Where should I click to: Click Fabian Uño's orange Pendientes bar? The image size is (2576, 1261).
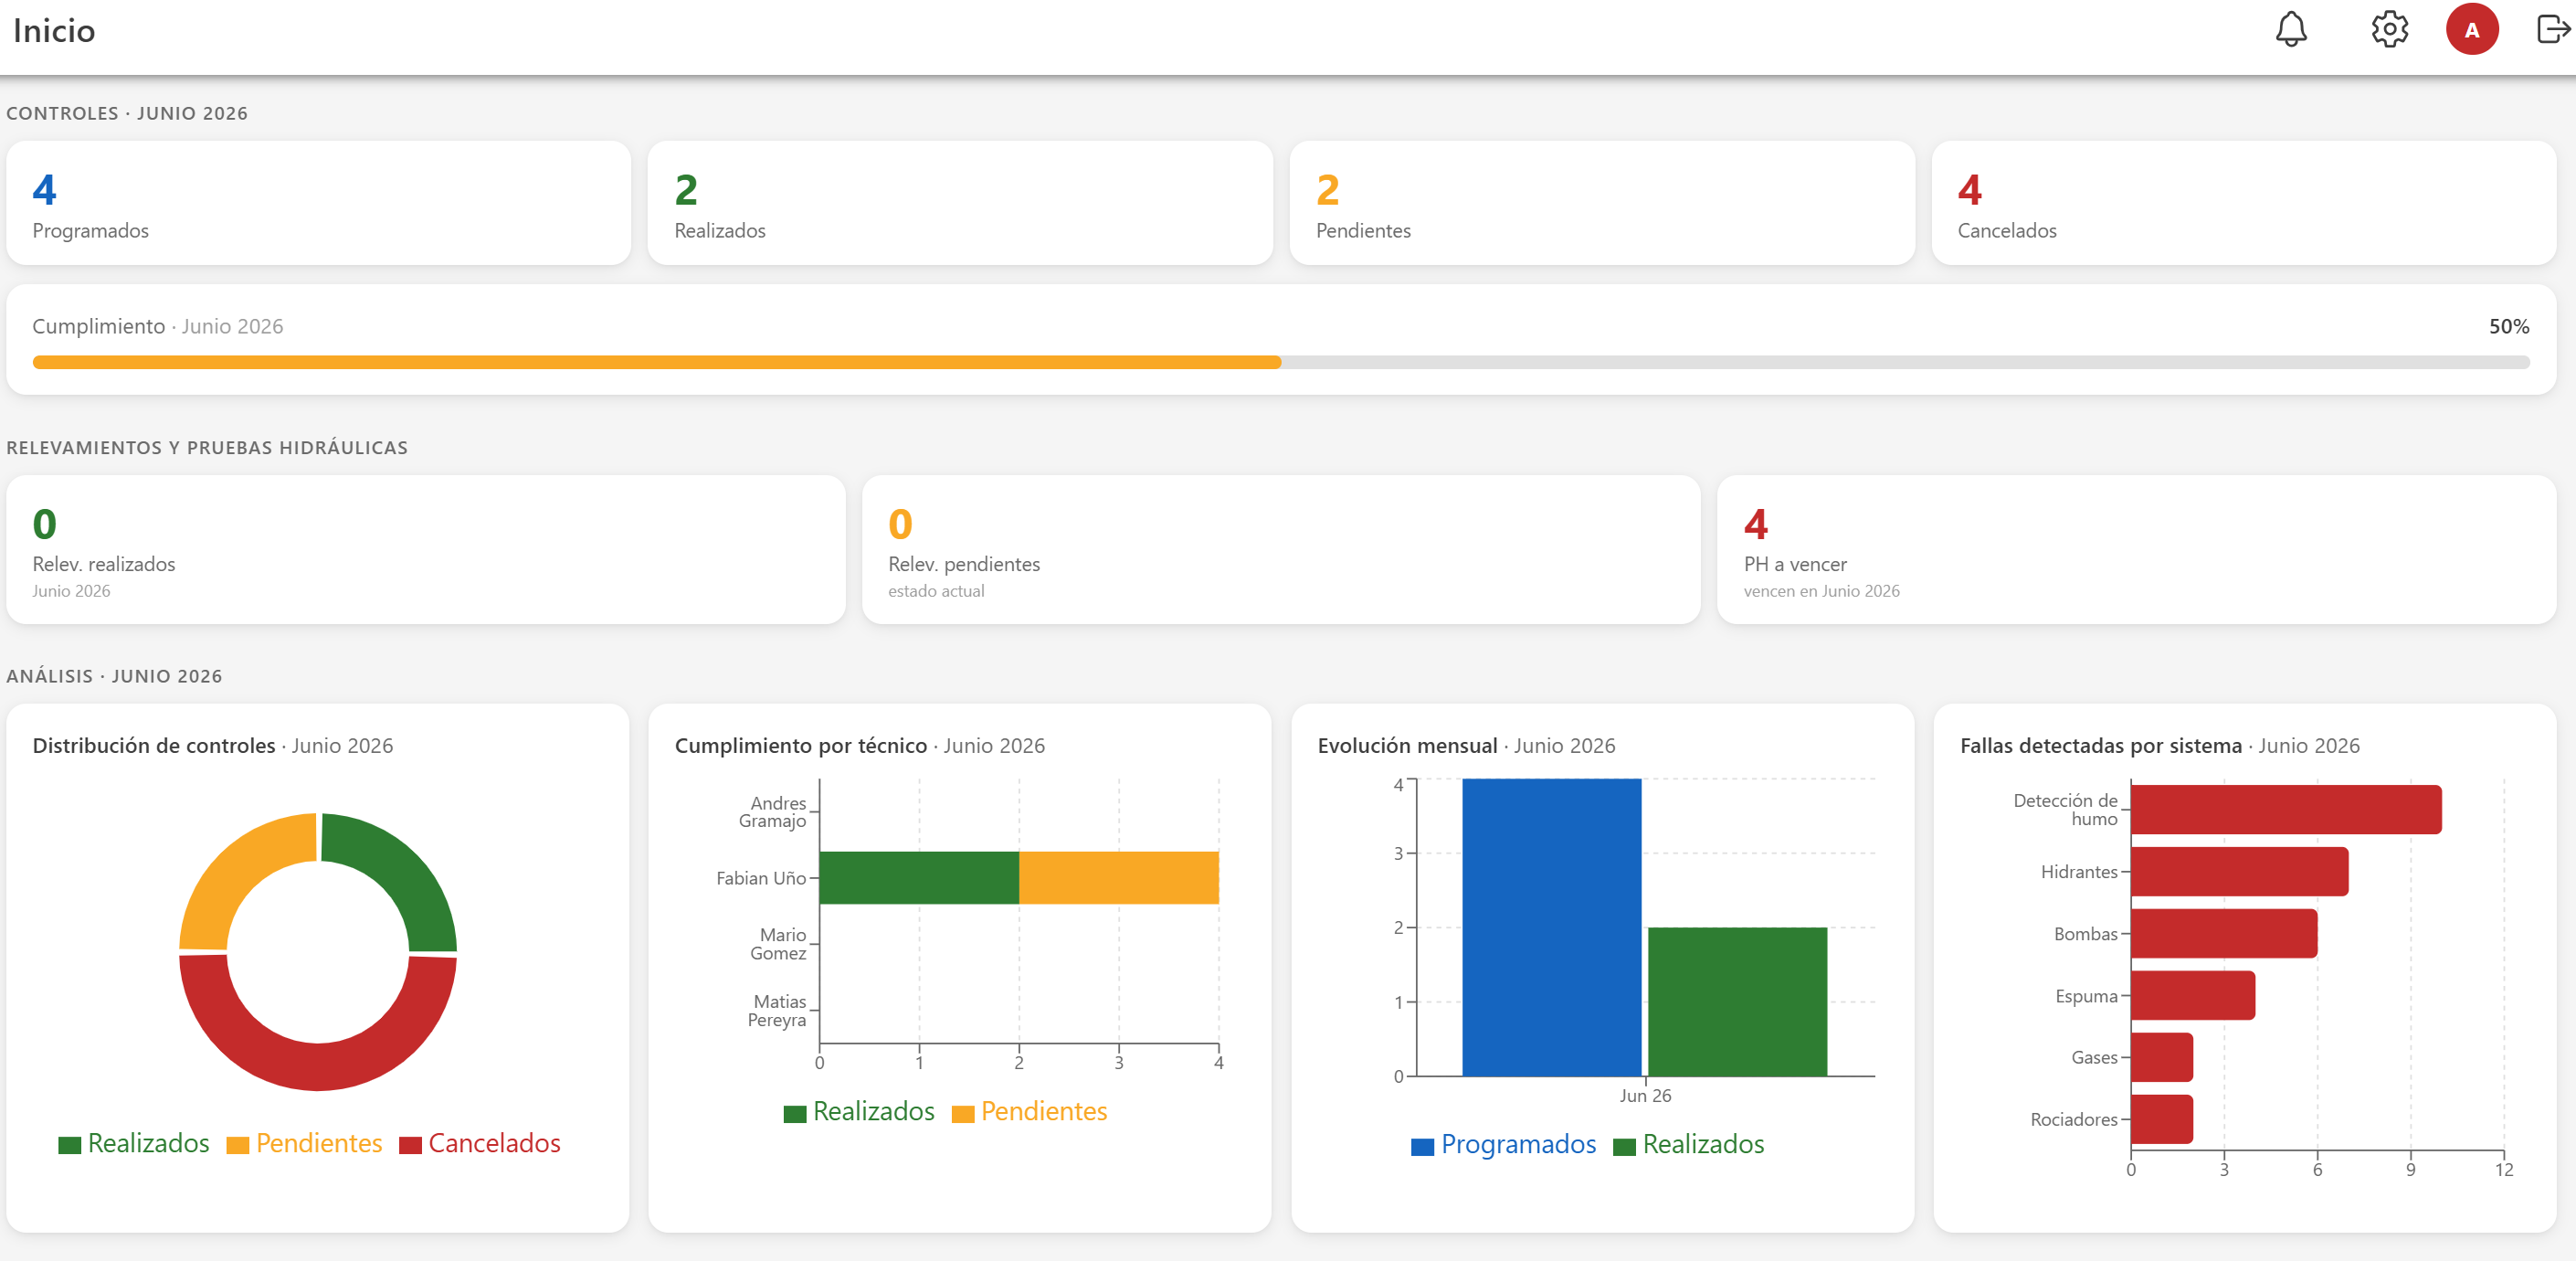coord(1119,878)
